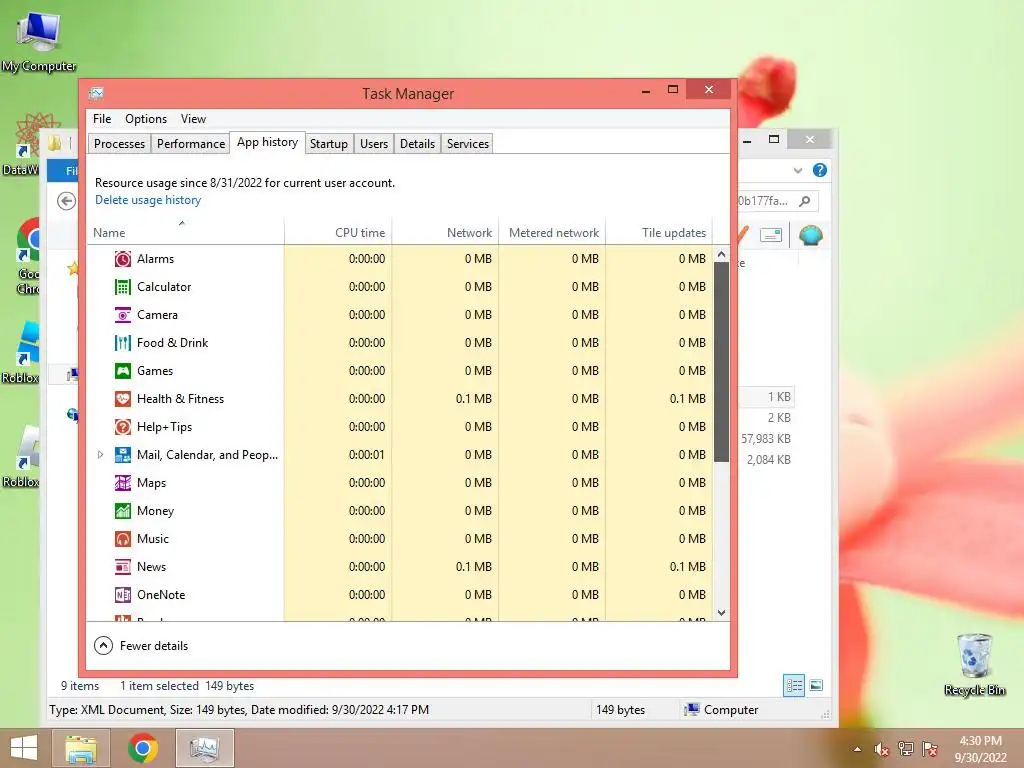Switch to the Users tab
The width and height of the screenshot is (1024, 768).
coord(374,144)
